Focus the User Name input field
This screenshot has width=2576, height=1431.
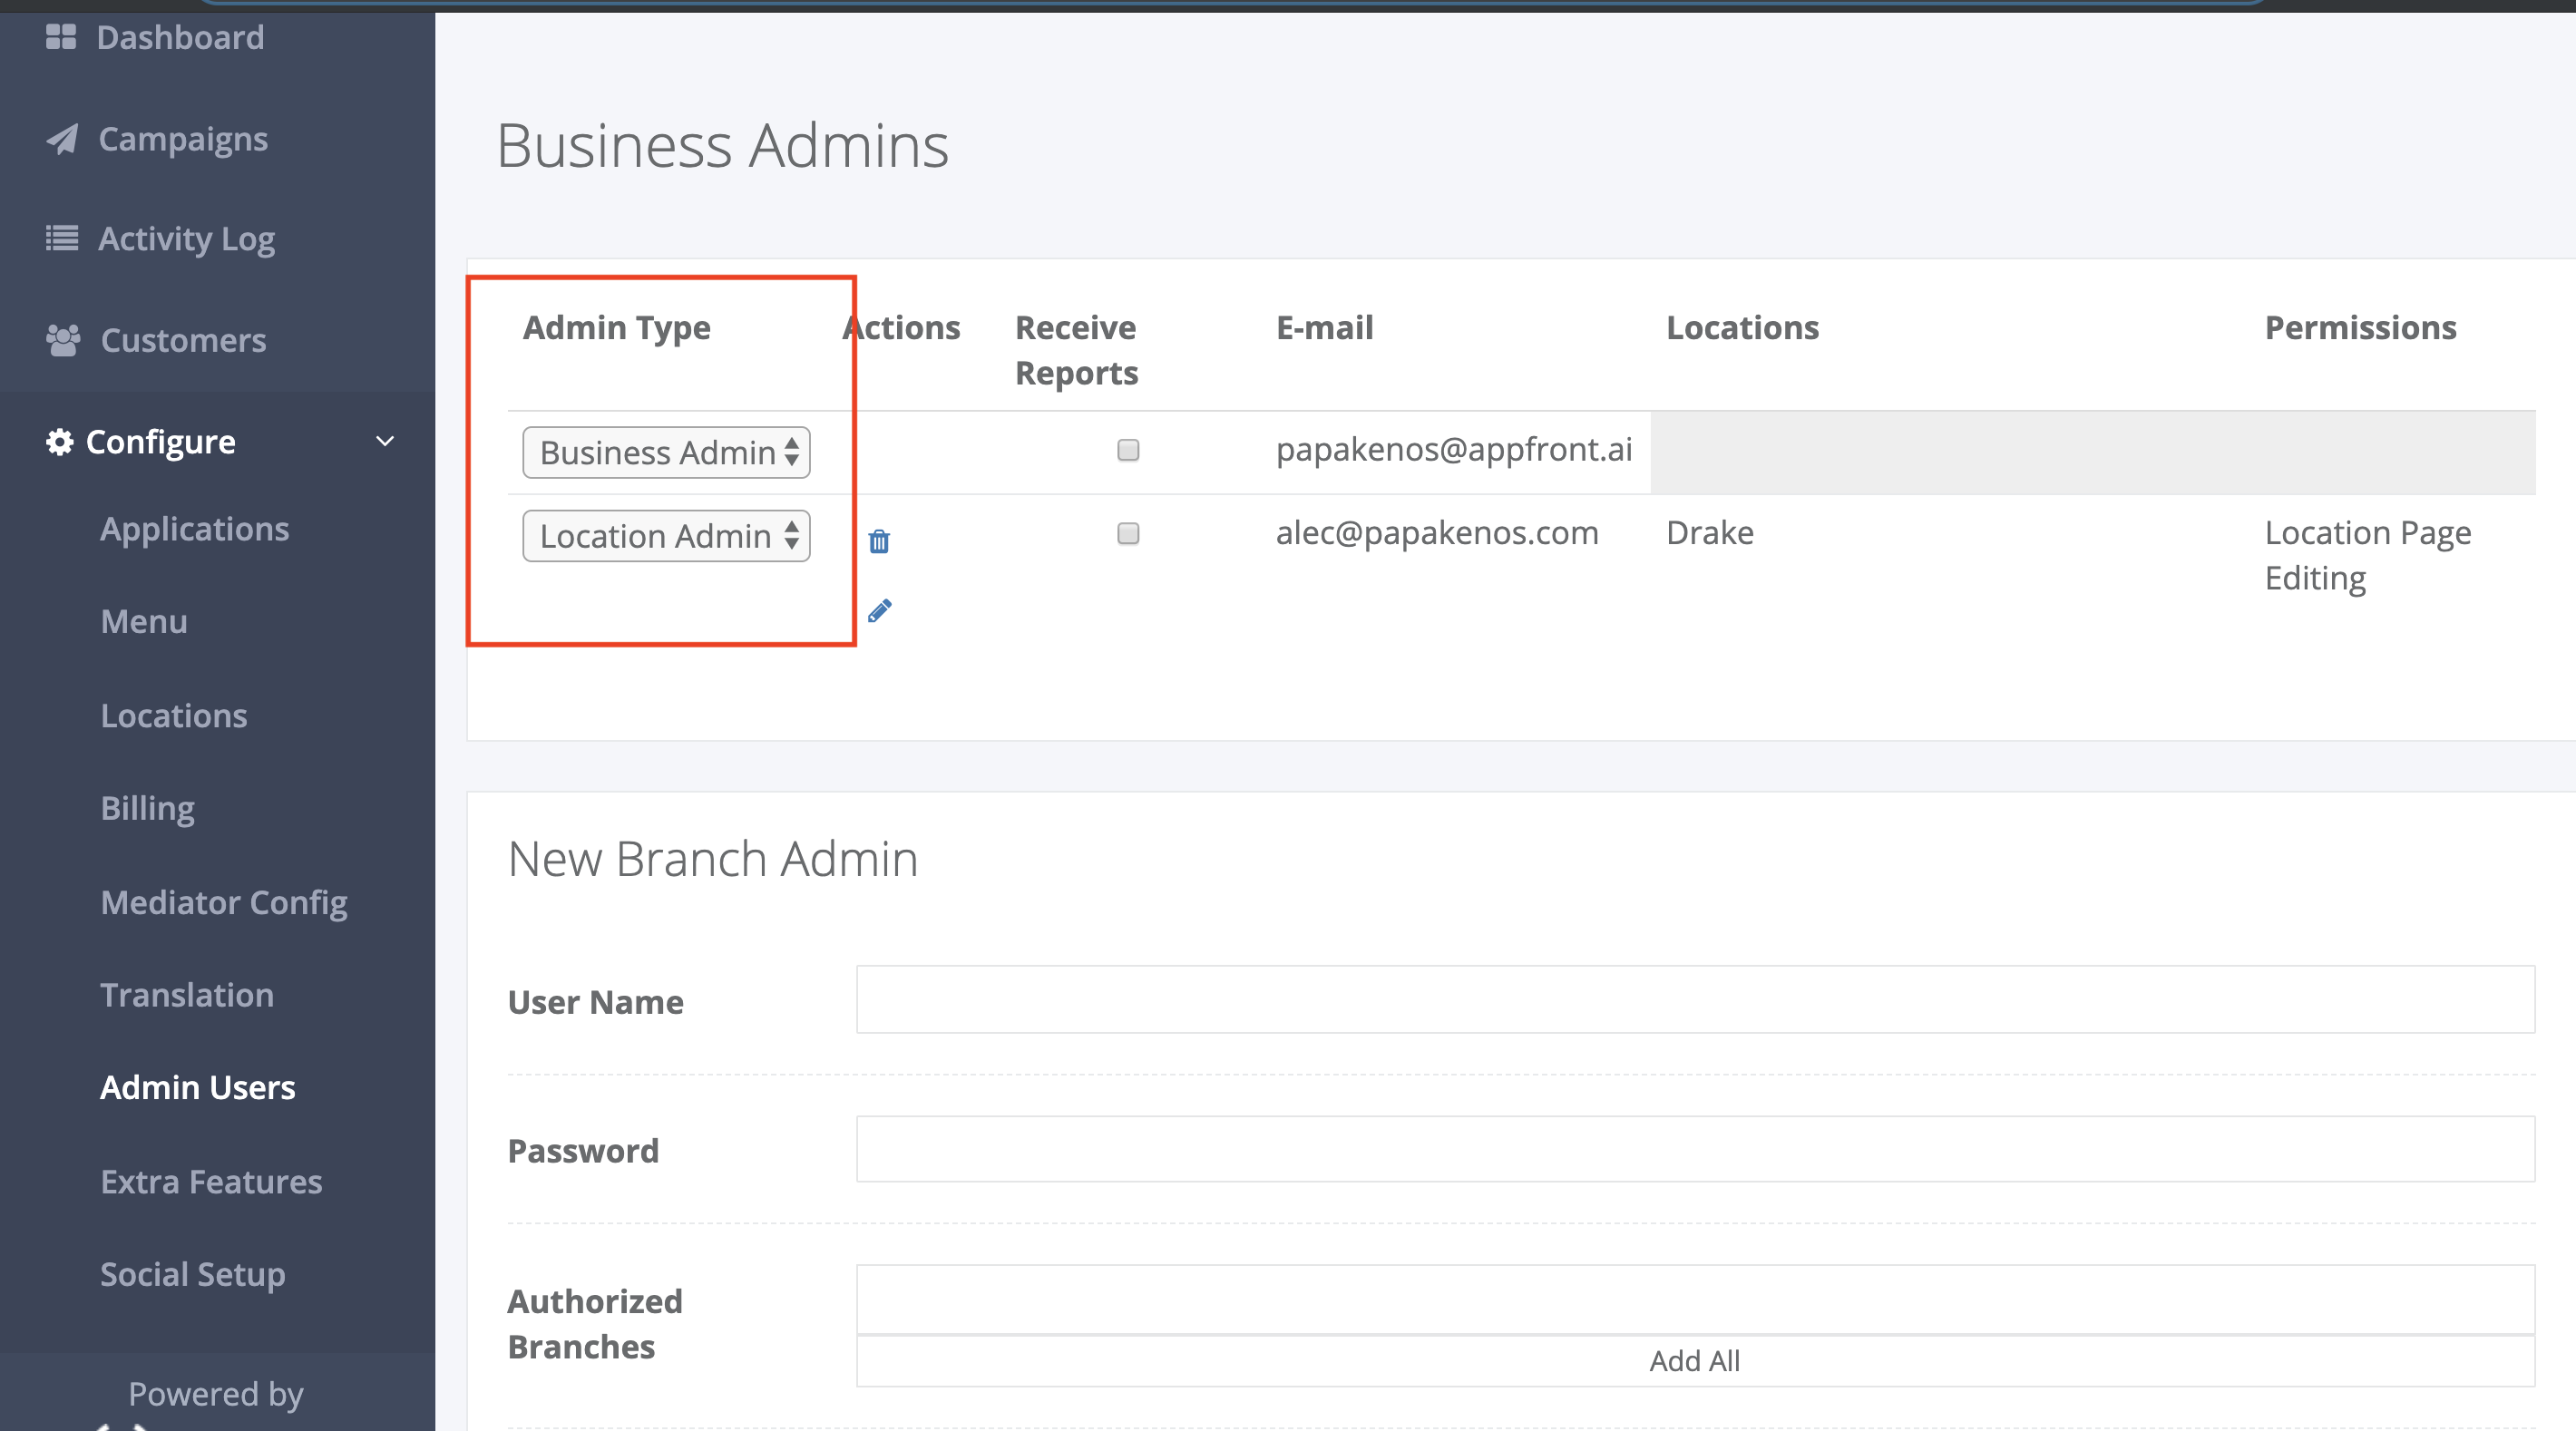1695,999
